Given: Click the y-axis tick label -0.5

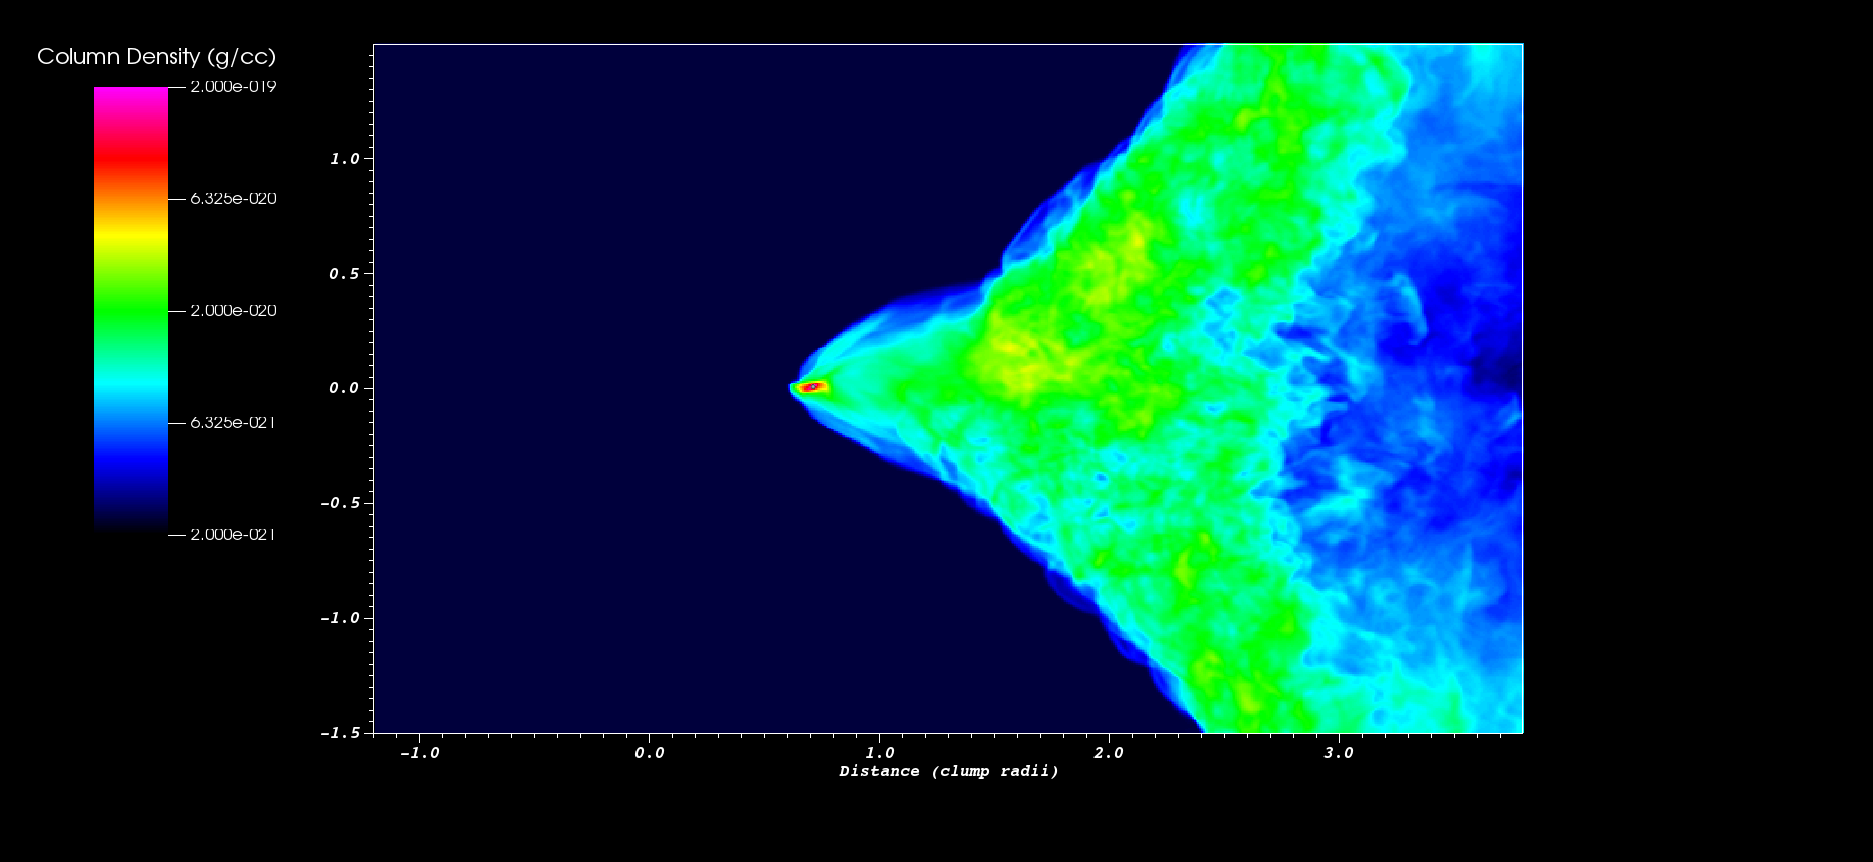Looking at the screenshot, I should tap(340, 503).
